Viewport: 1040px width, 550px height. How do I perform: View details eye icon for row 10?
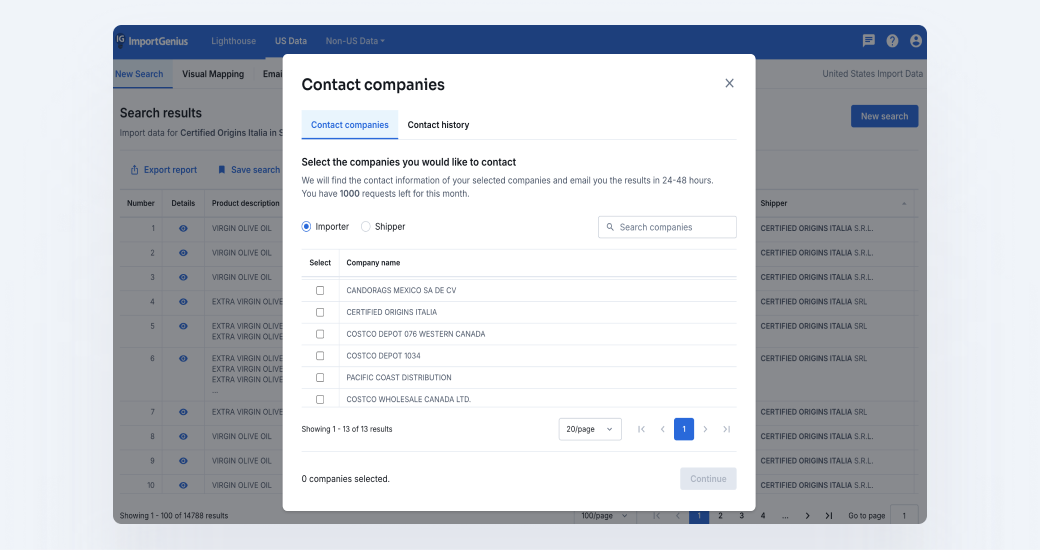coord(183,486)
